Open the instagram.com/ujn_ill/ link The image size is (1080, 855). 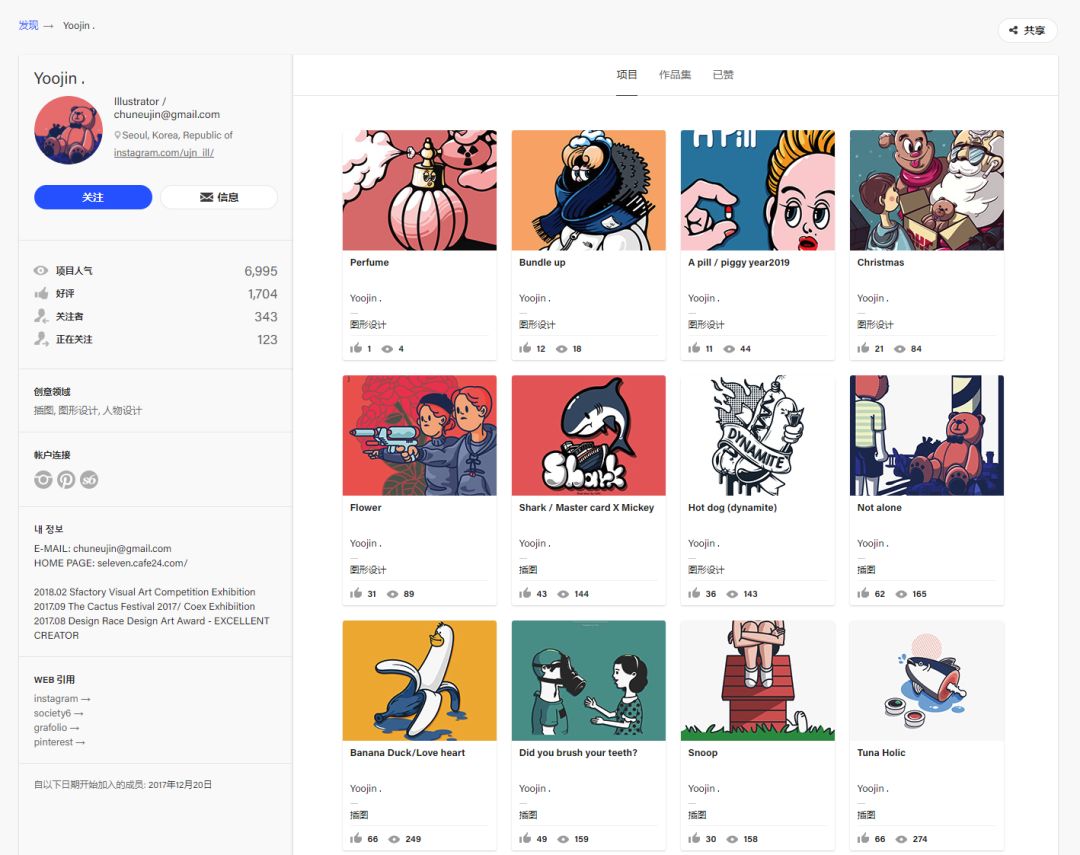click(164, 153)
